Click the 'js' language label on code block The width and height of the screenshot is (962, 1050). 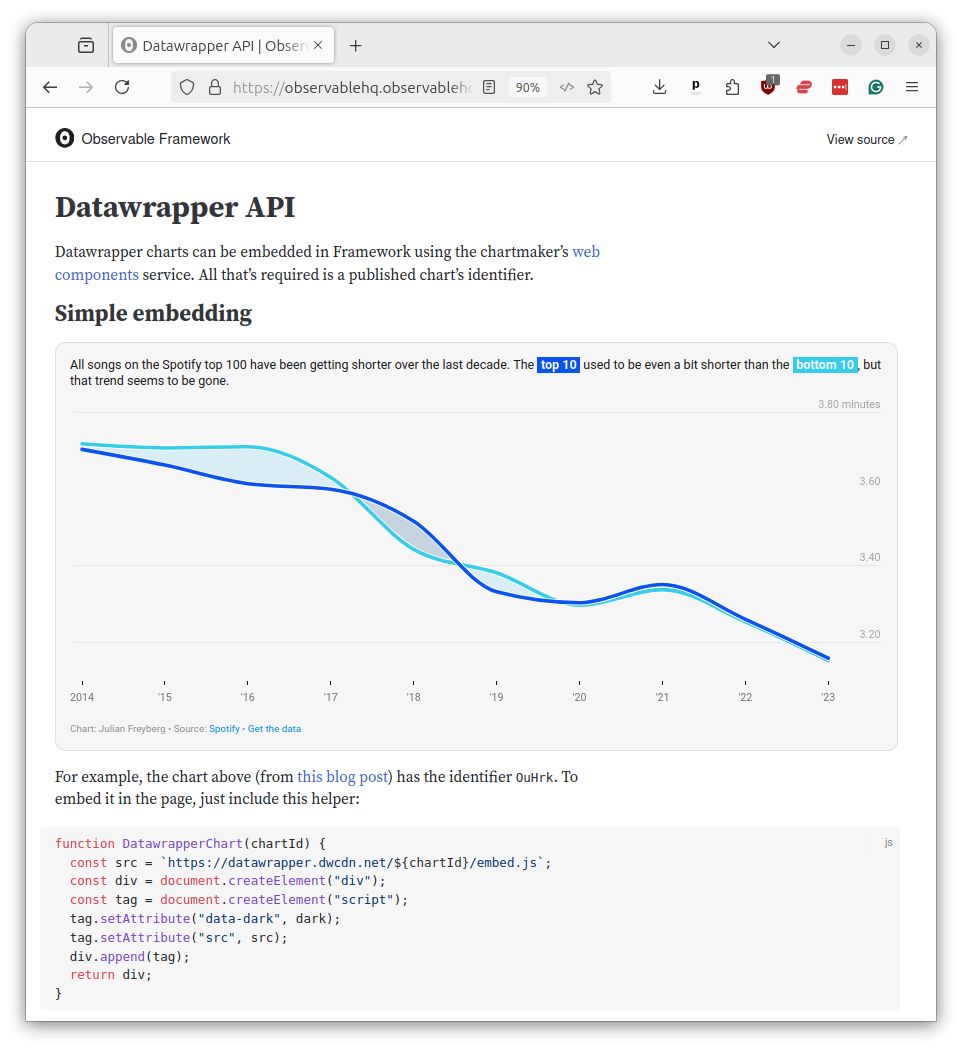coord(888,842)
